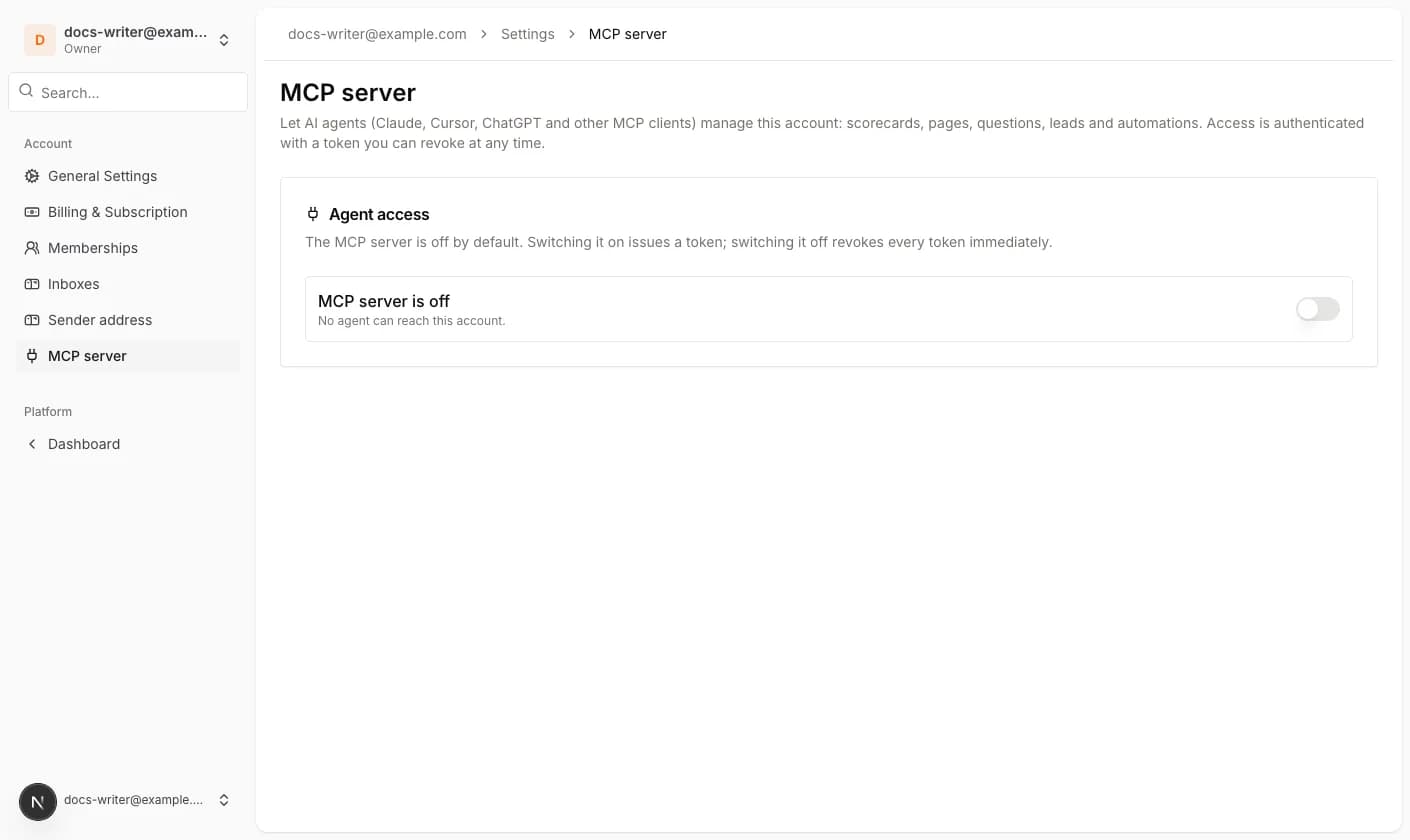The width and height of the screenshot is (1410, 840).
Task: Open the user menu chevron at bottom
Action: [224, 800]
